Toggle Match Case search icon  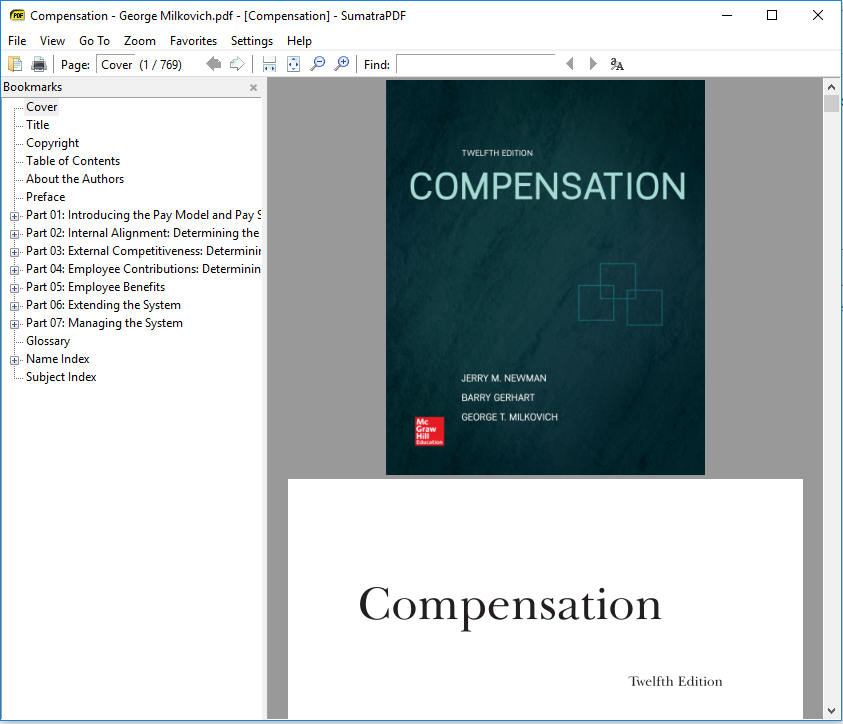tap(617, 64)
